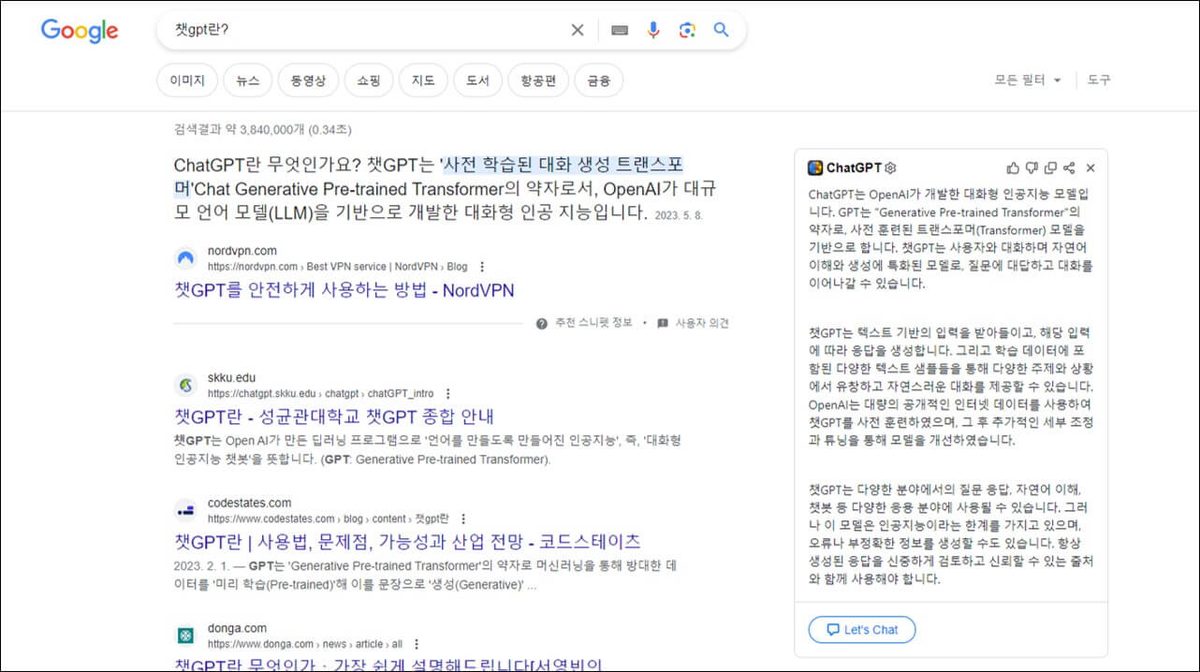This screenshot has height=672, width=1200.
Task: Click the 추천 스니펫 정보 link
Action: (594, 323)
